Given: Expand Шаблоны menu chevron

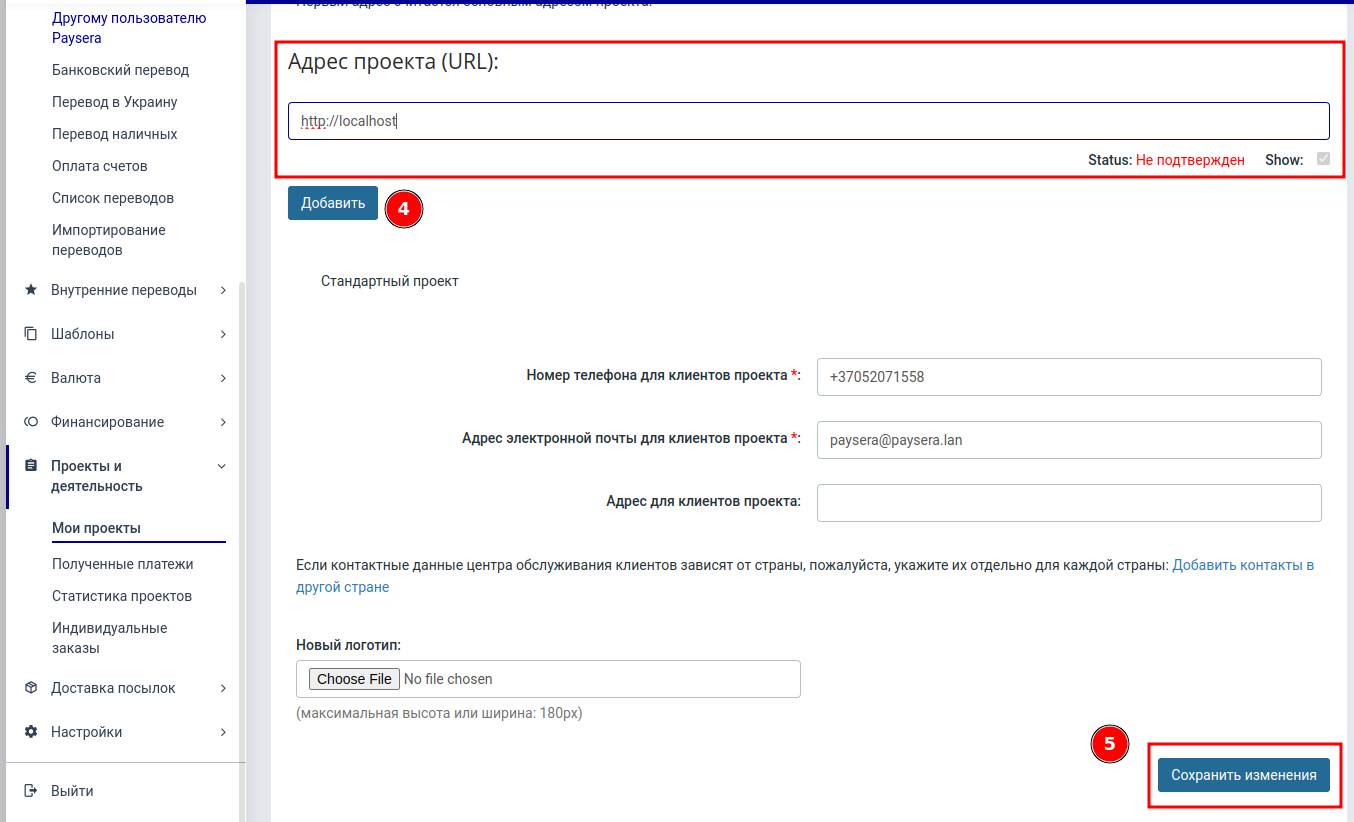Looking at the screenshot, I should click(x=223, y=334).
